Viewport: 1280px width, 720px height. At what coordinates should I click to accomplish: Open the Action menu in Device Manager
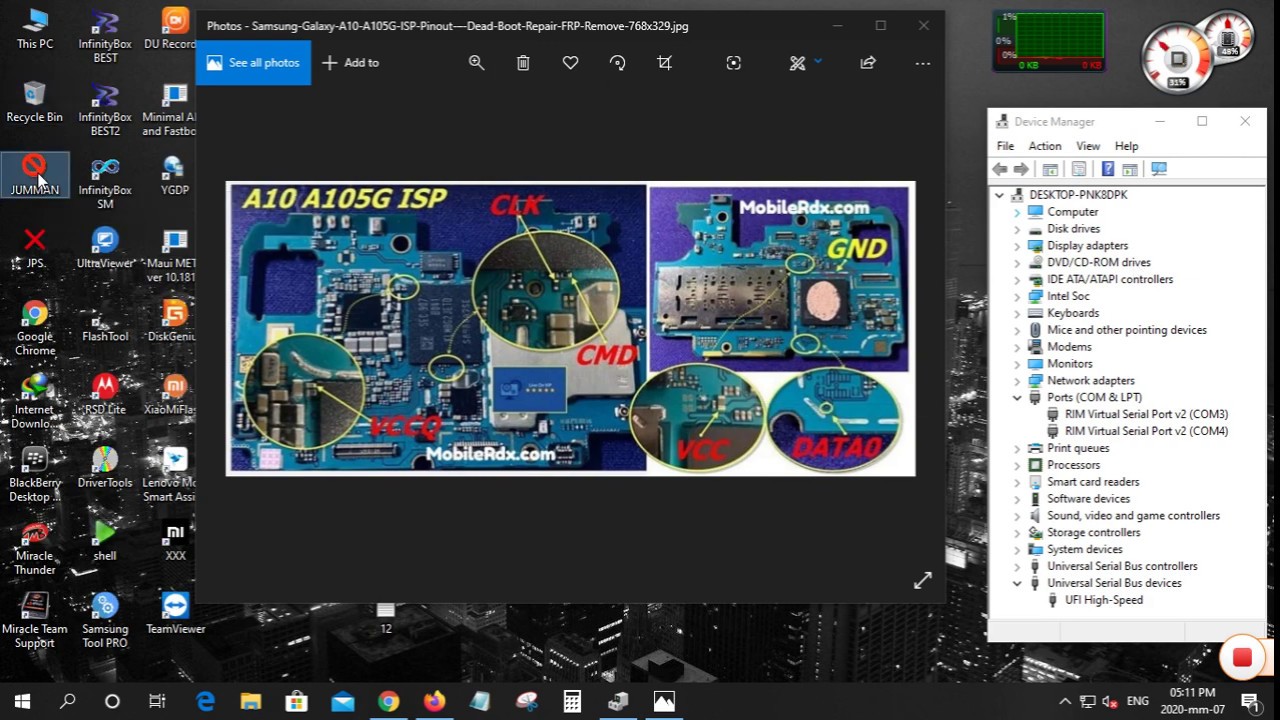(x=1045, y=146)
